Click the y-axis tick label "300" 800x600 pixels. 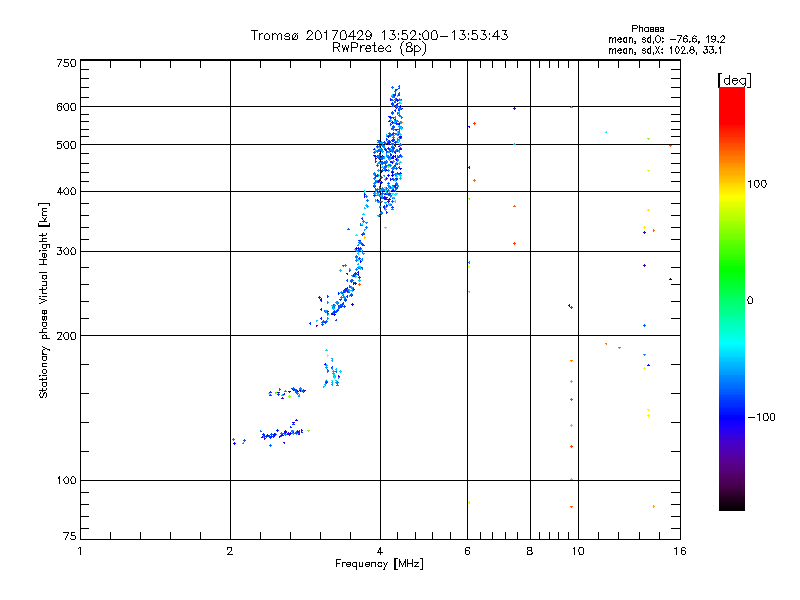tap(66, 252)
